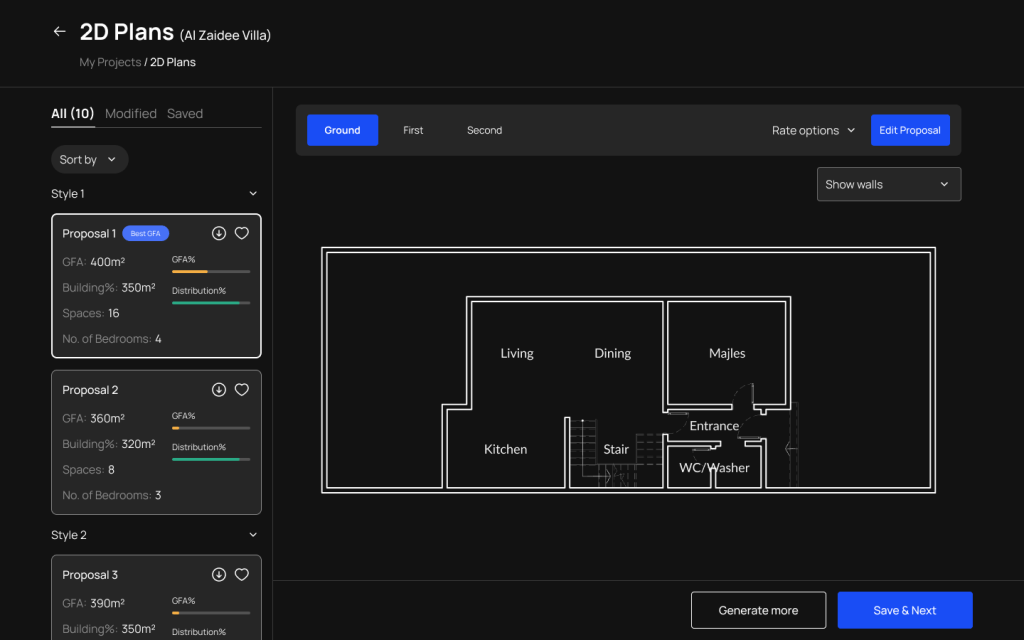This screenshot has height=640, width=1024.
Task: Click the GFA% progress bar in Proposal 1
Action: [211, 271]
